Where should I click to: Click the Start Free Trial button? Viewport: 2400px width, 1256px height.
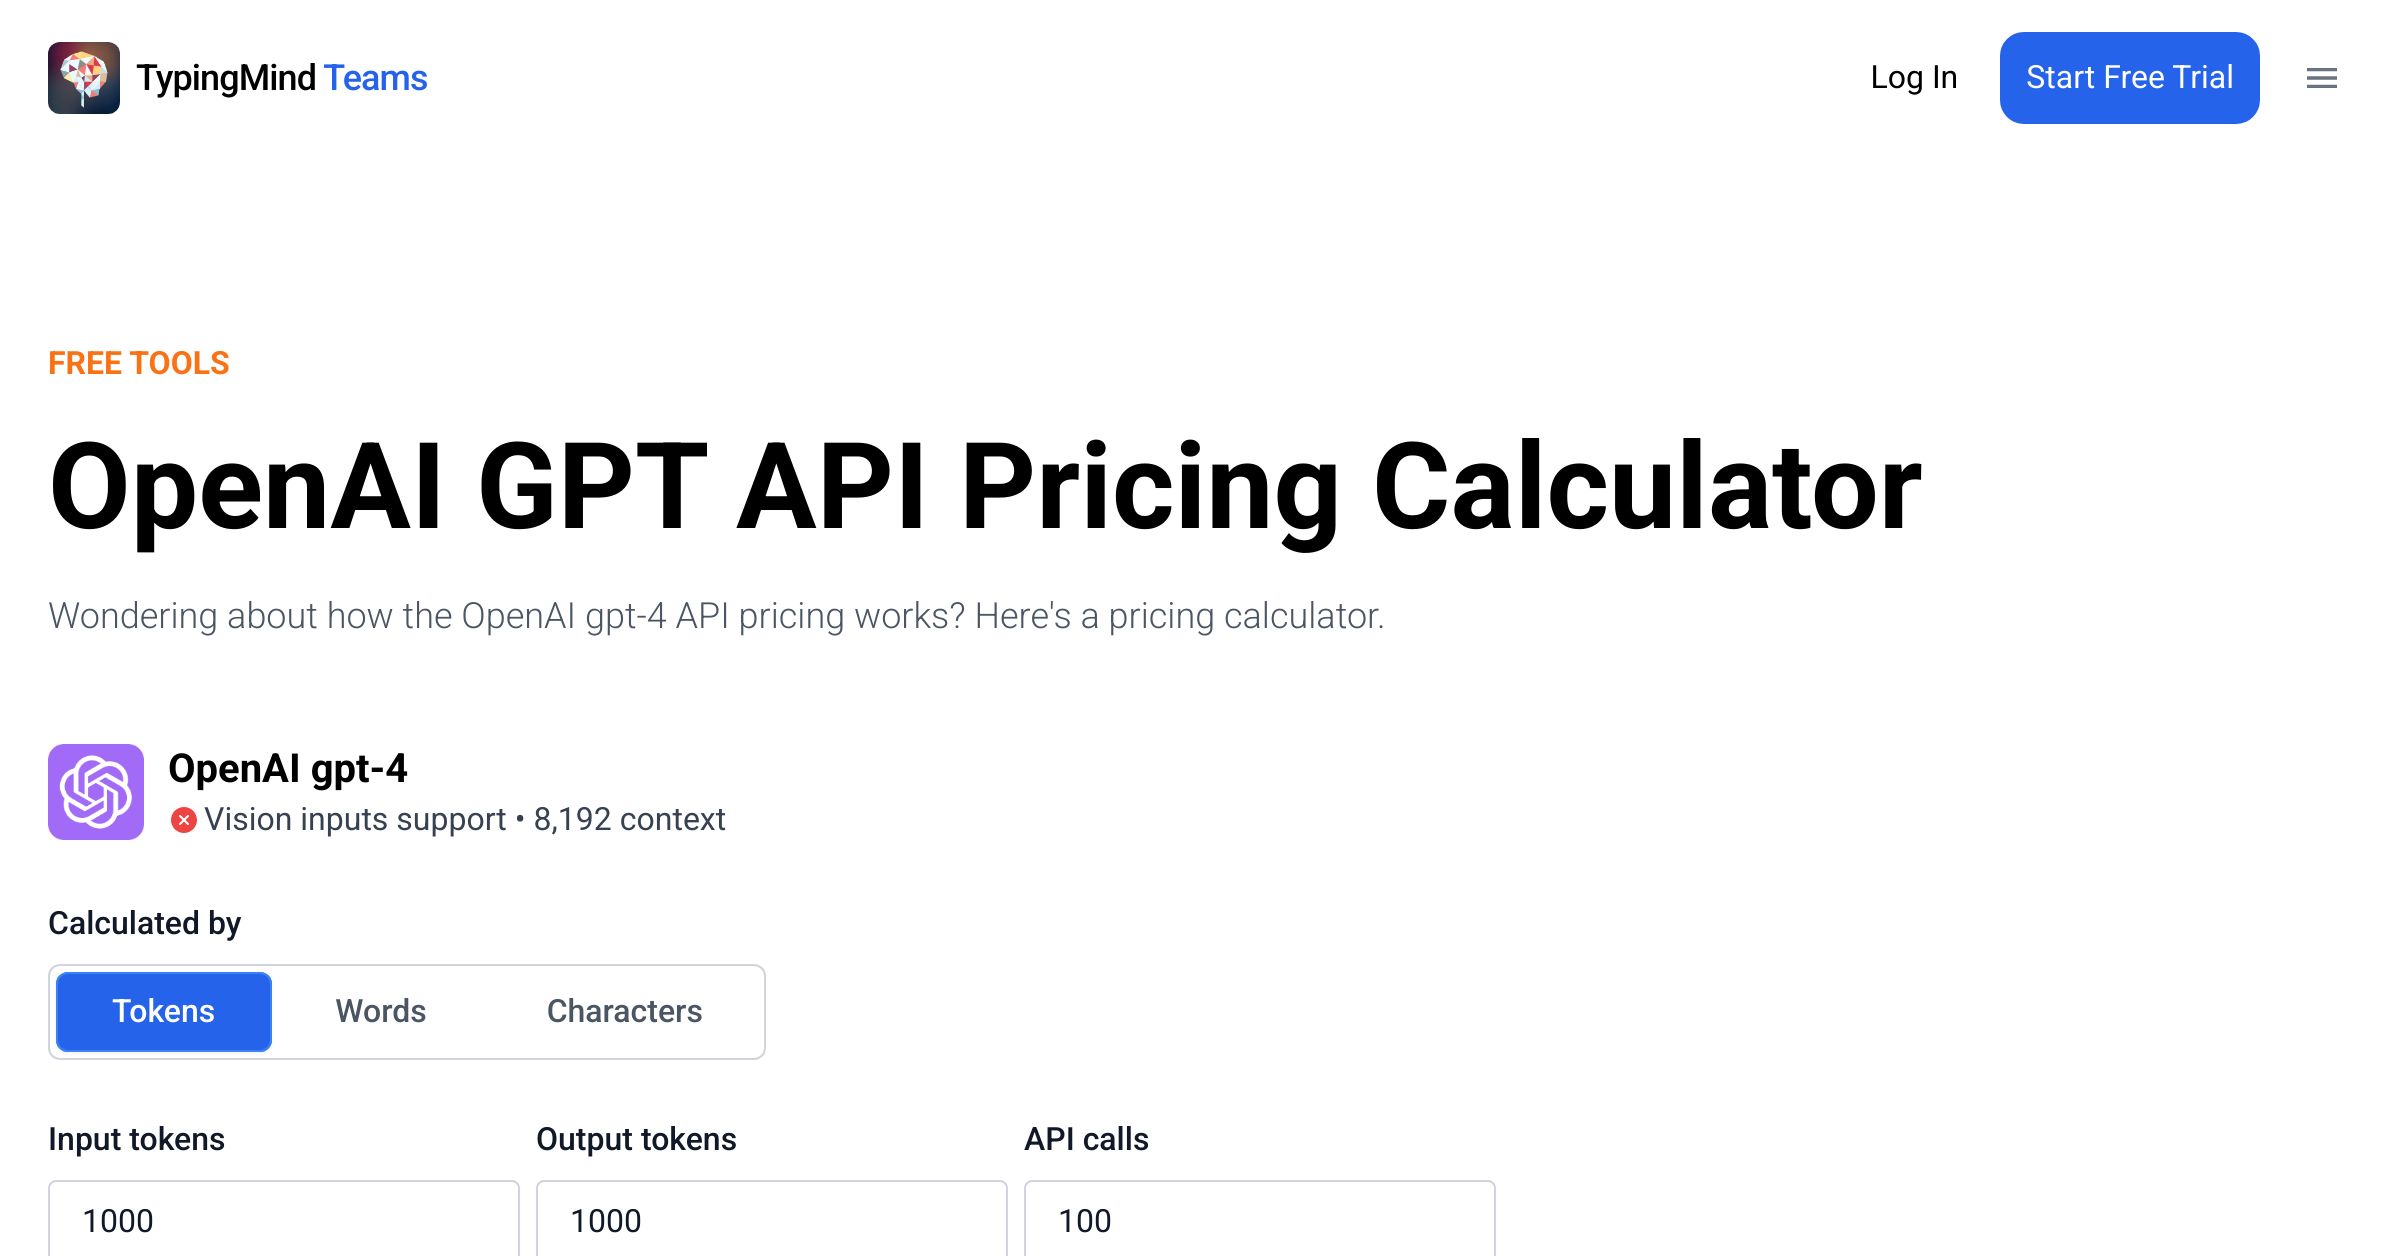[2129, 78]
